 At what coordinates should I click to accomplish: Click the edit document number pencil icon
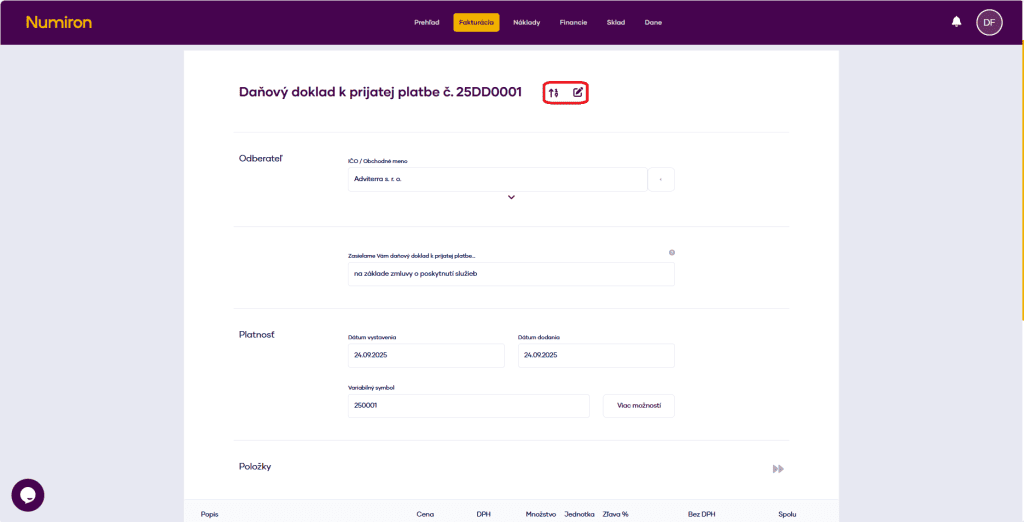578,93
